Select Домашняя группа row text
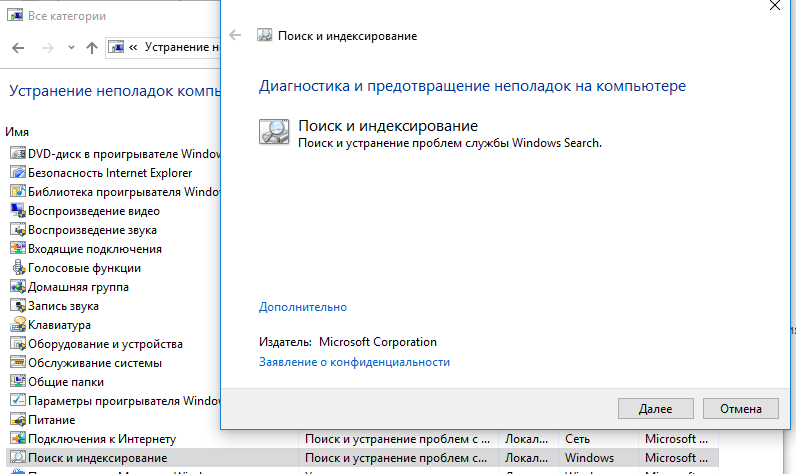 [x=78, y=287]
